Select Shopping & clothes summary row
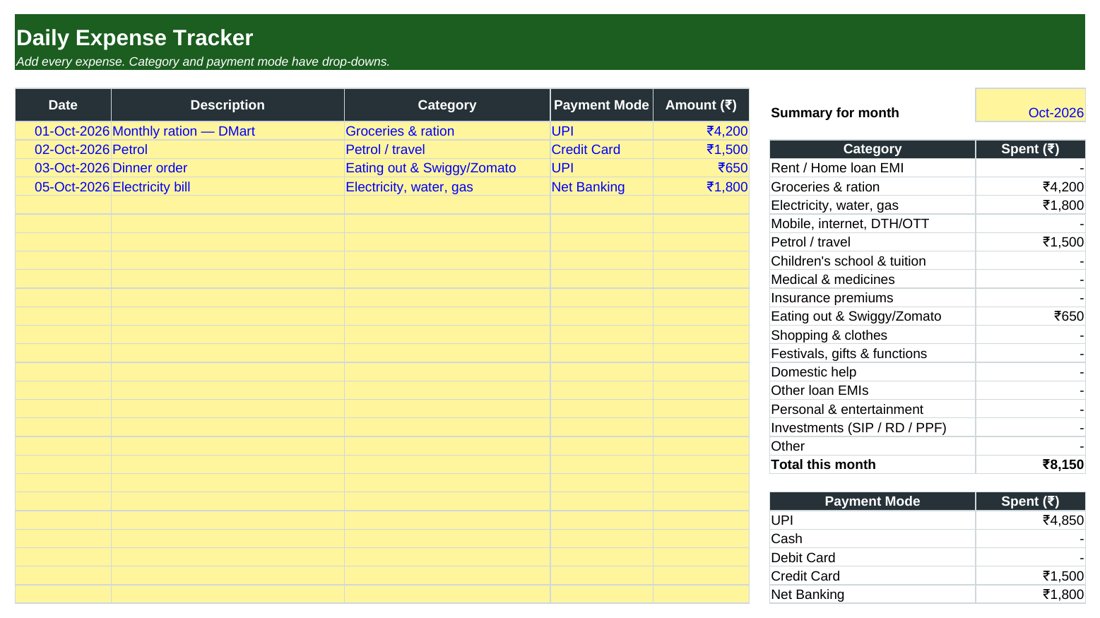Image resolution: width=1100 pixels, height=618 pixels. 927,335
